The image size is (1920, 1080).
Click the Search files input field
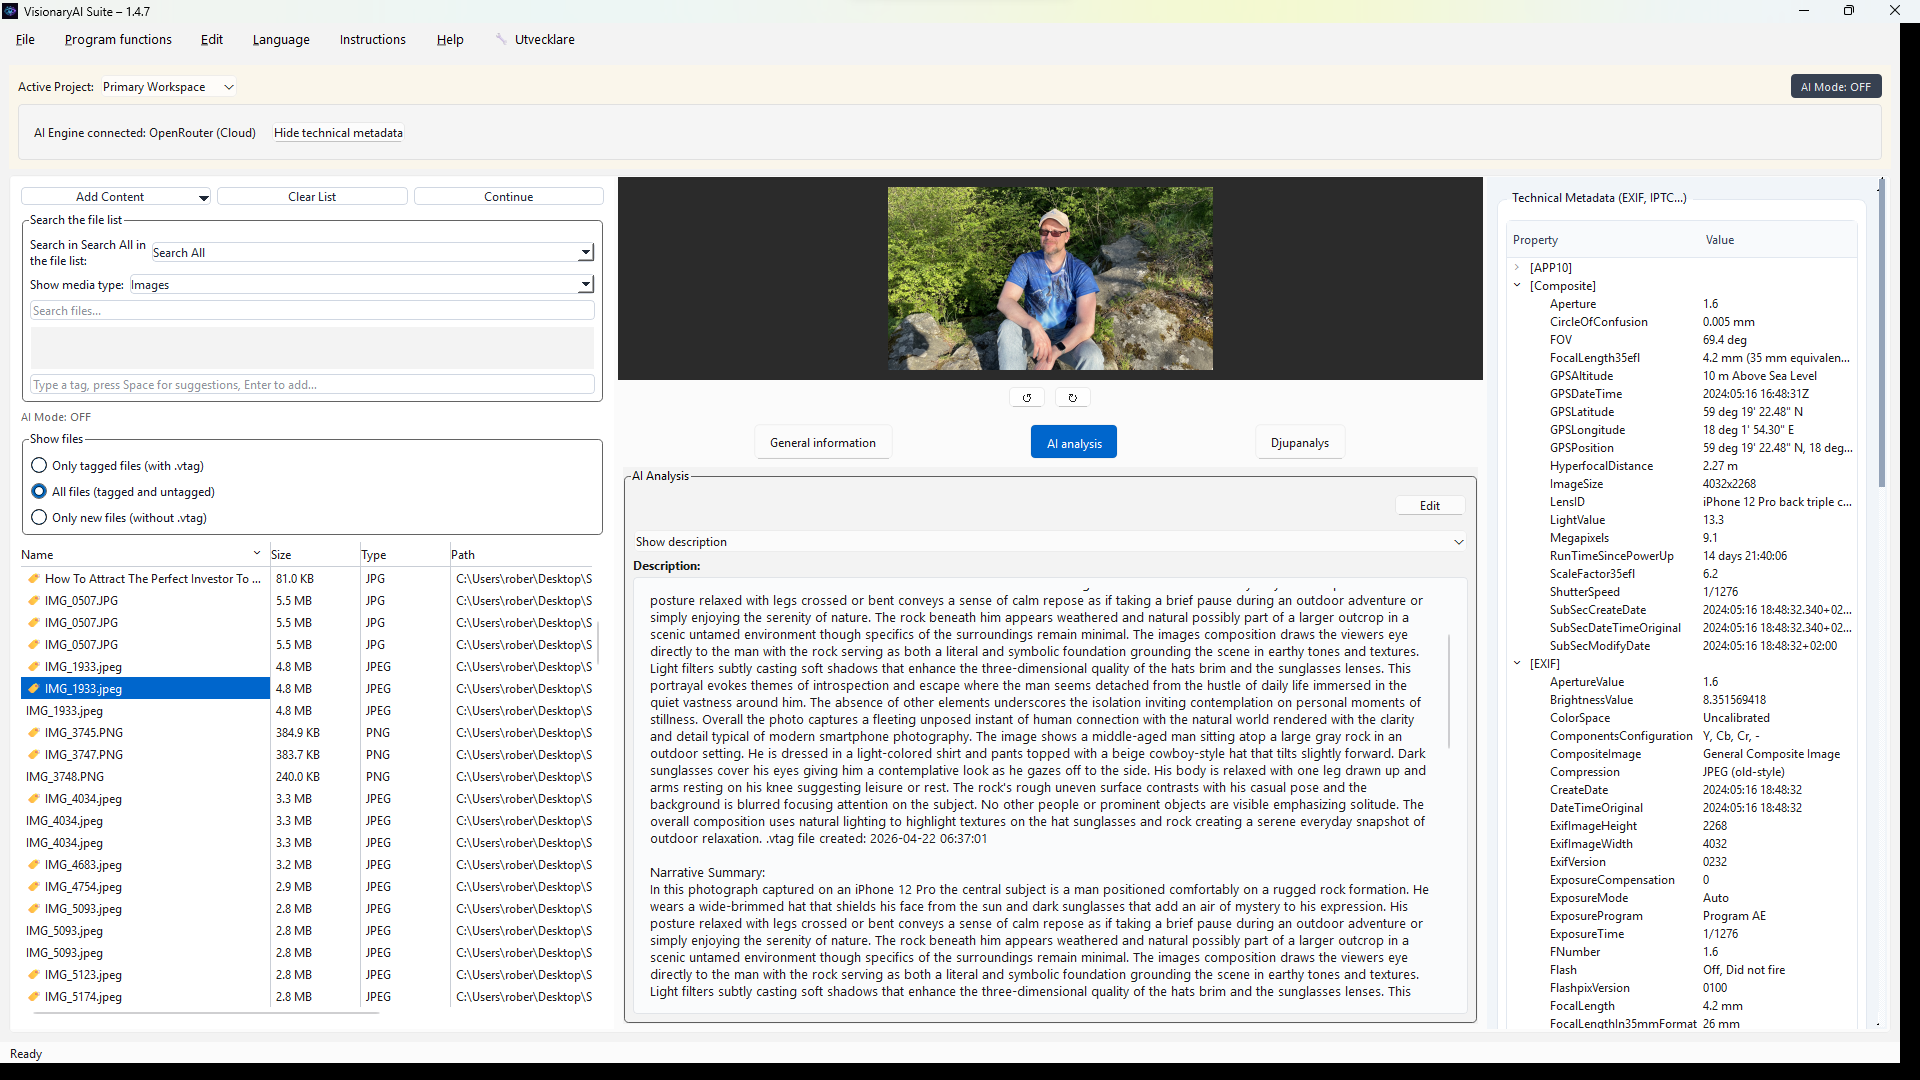tap(312, 311)
